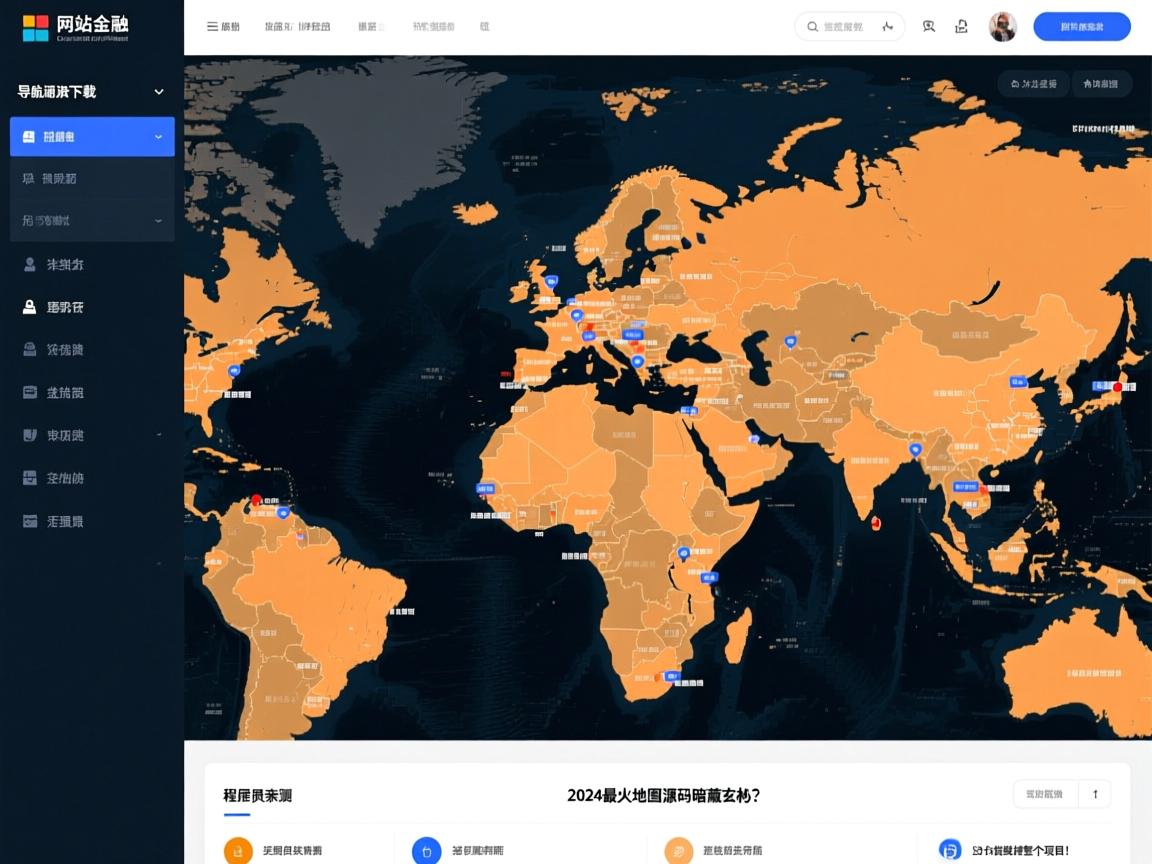The image size is (1152, 864).
Task: Click the blue primary action button top-right
Action: pyautogui.click(x=1082, y=27)
